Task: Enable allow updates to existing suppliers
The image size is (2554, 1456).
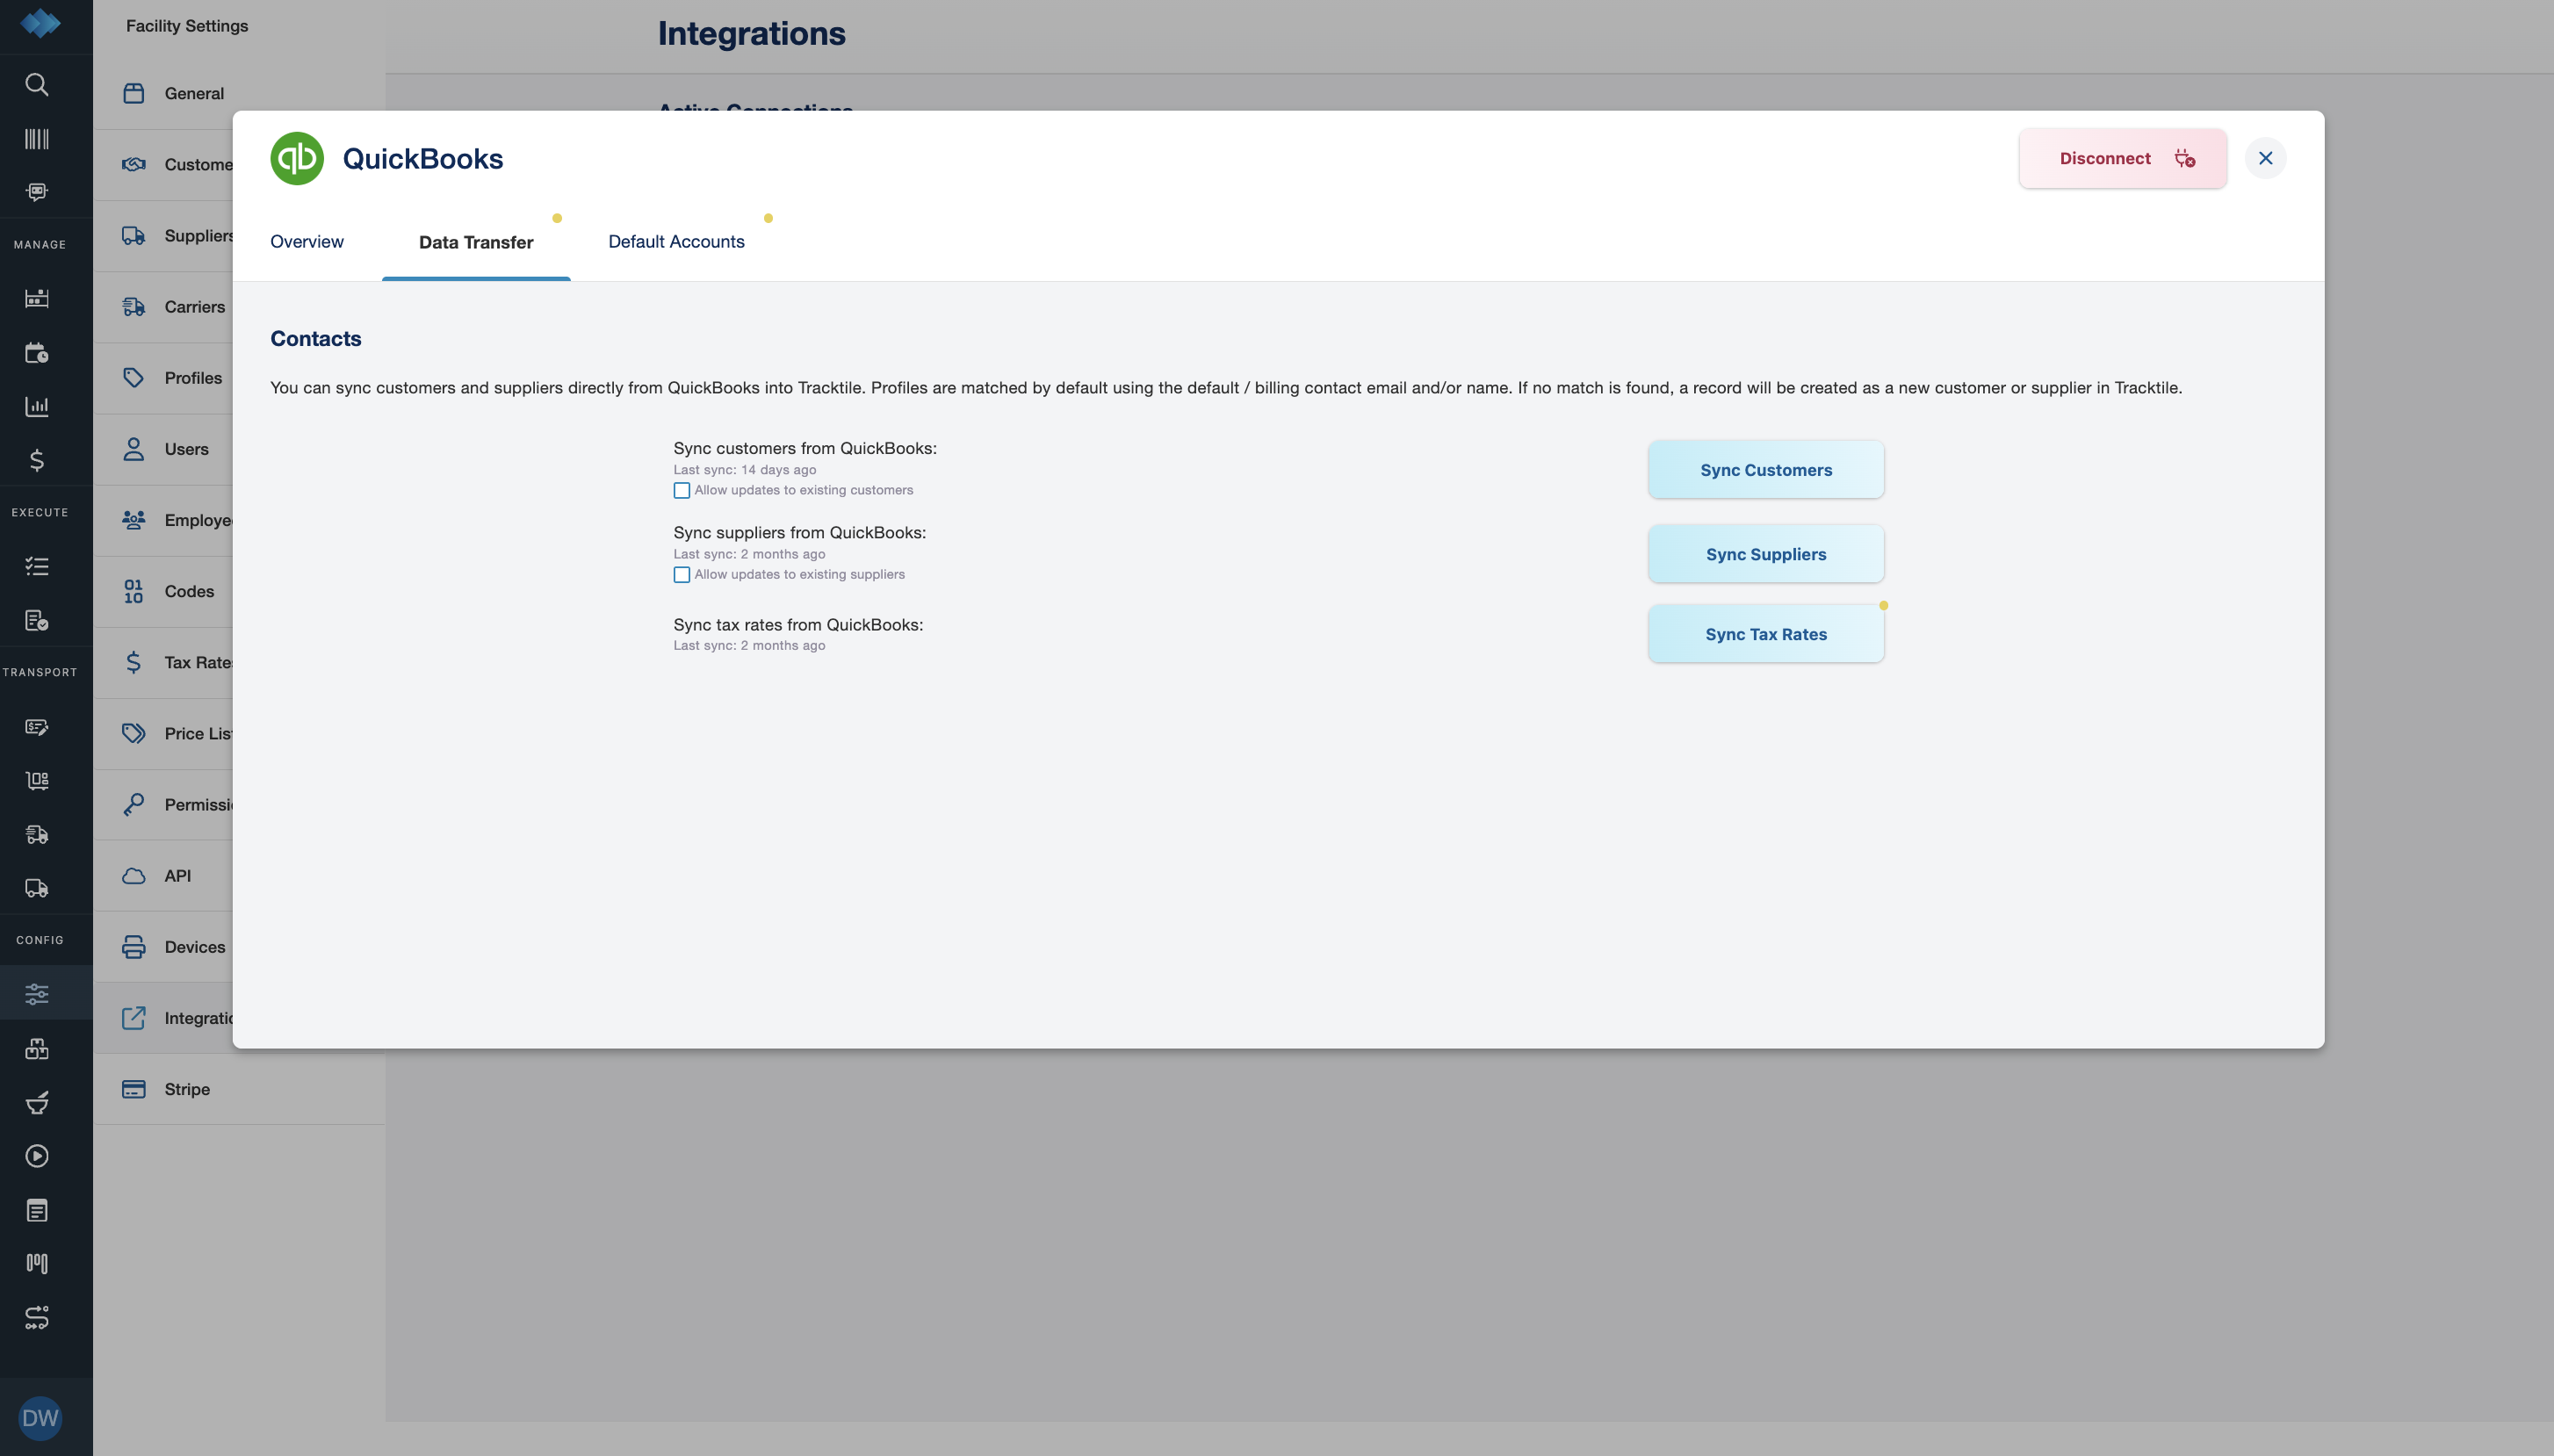Action: pyautogui.click(x=682, y=575)
